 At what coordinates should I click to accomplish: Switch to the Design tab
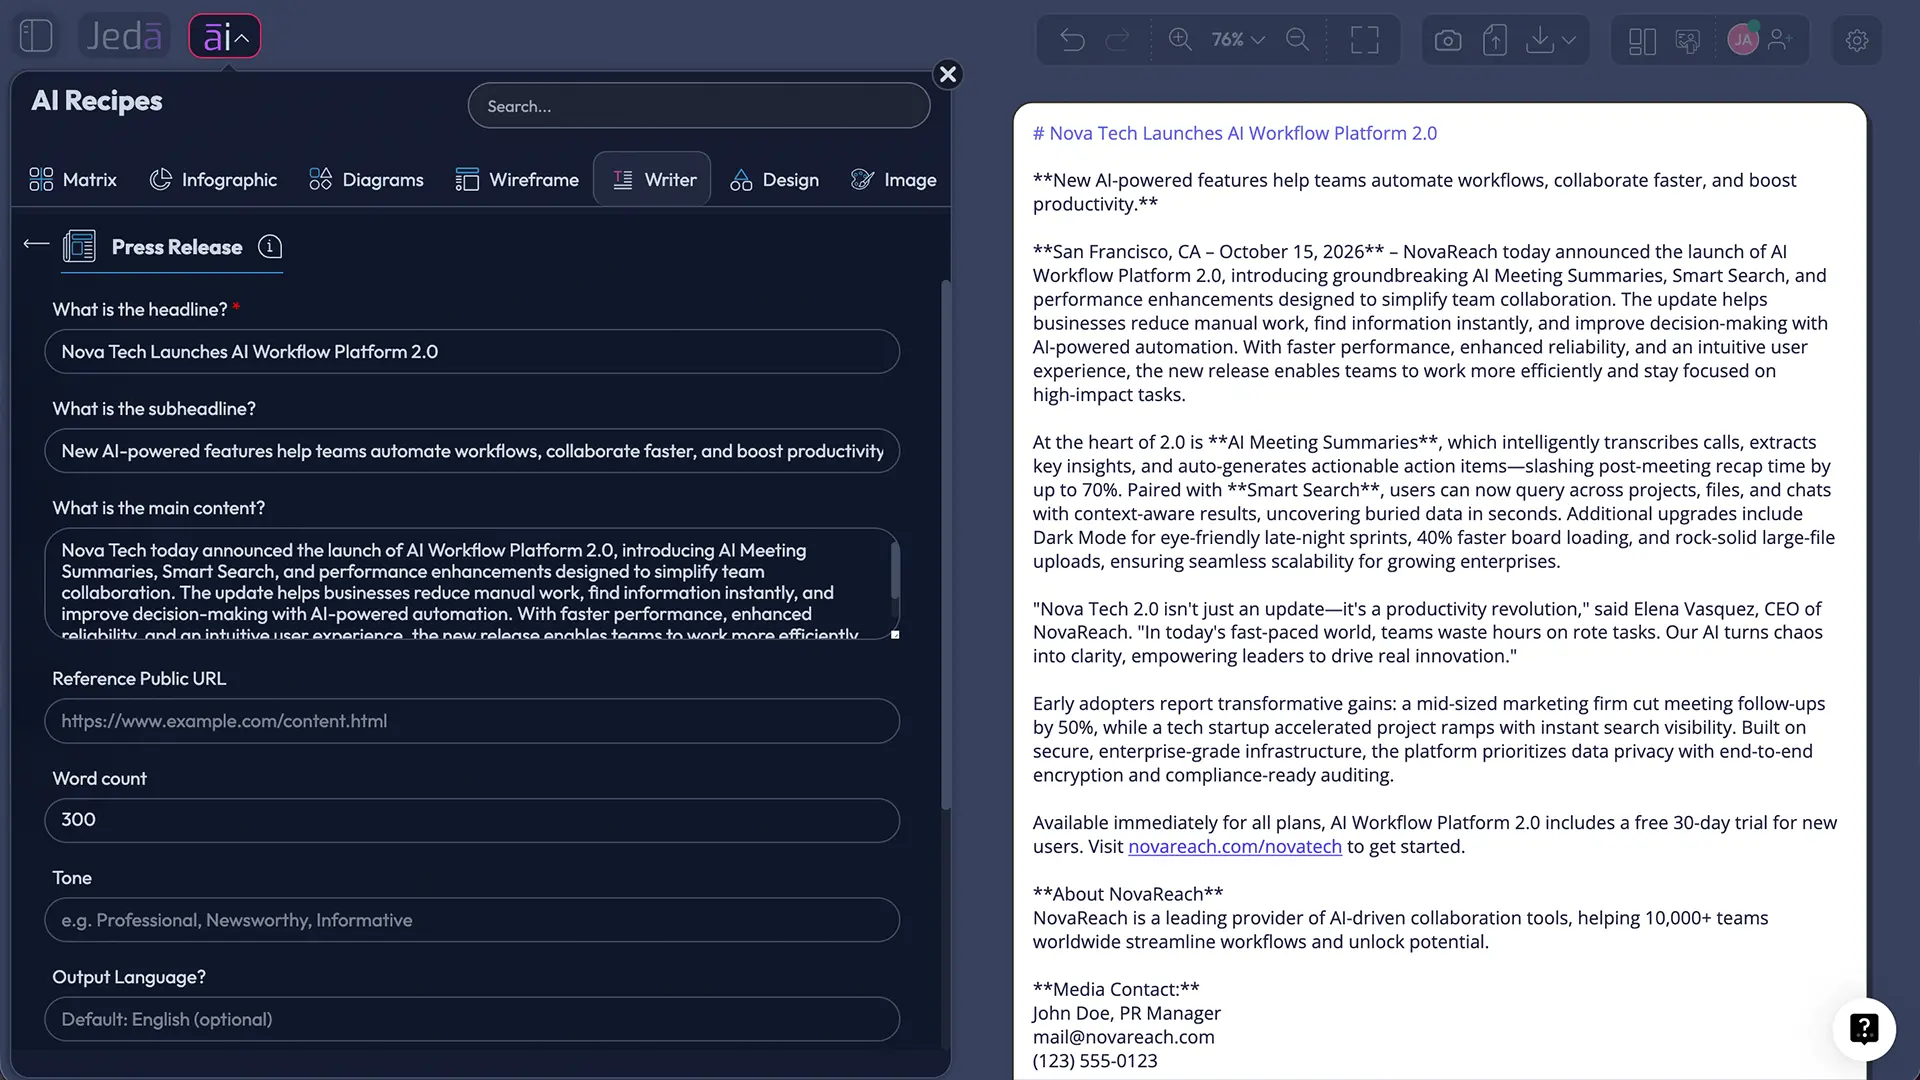pyautogui.click(x=774, y=180)
